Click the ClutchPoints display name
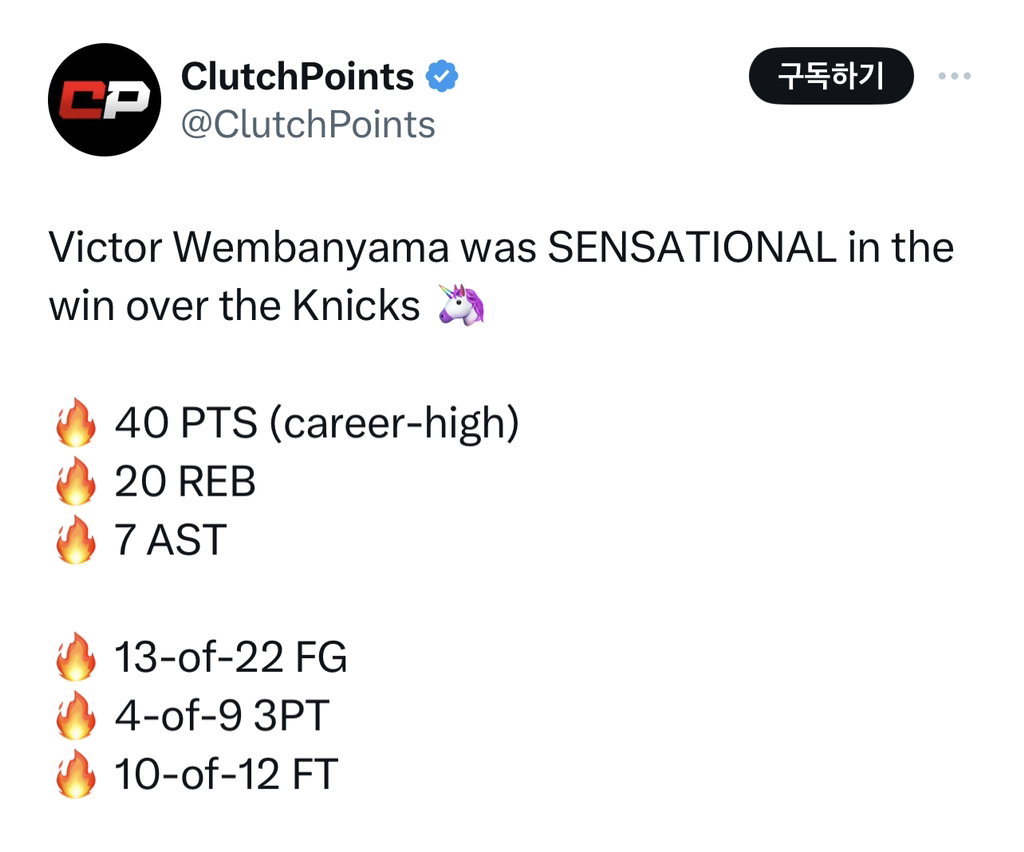Screen dimensions: 1024x852 pos(297,76)
